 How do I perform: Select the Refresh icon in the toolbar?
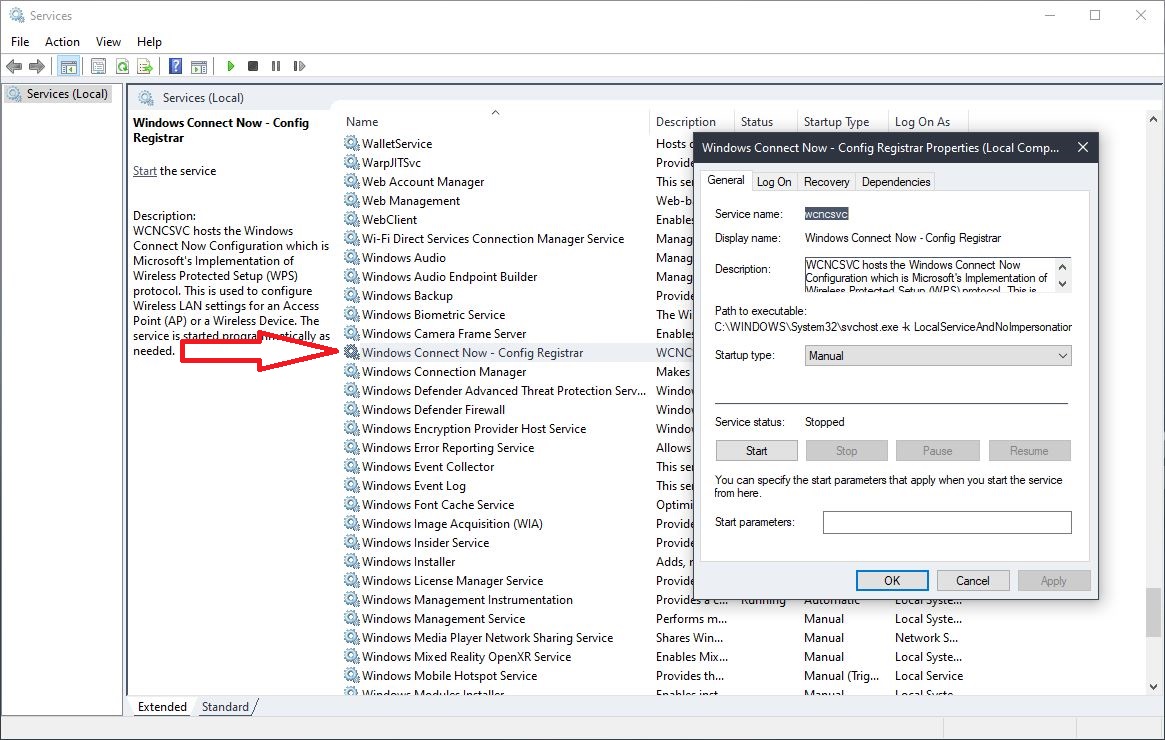pos(121,66)
